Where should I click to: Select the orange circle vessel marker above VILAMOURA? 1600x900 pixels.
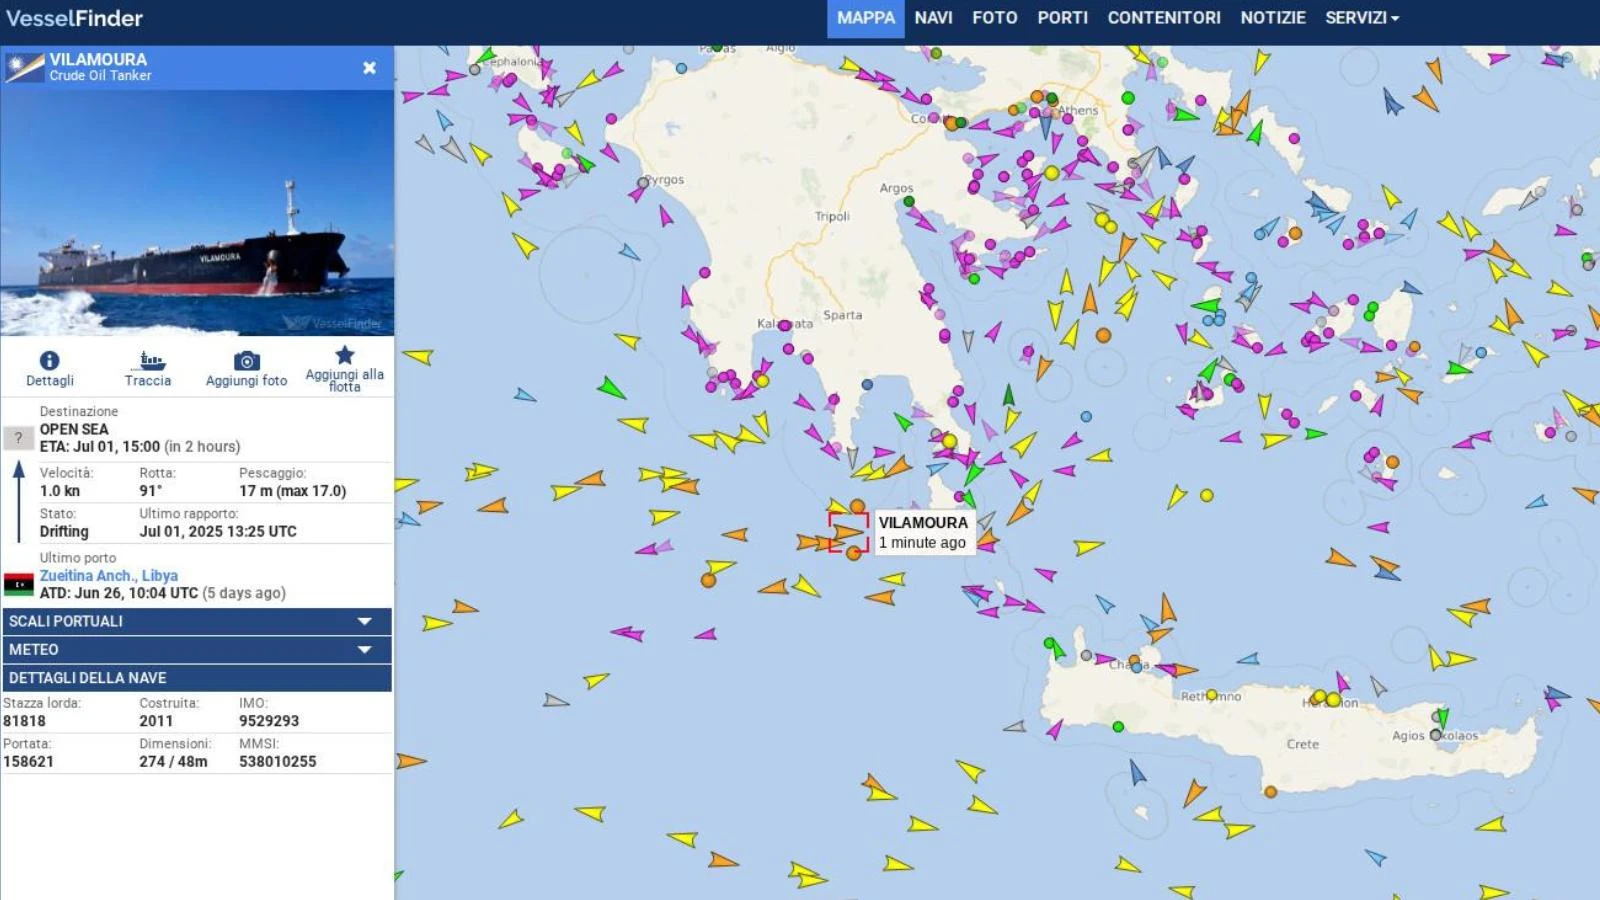857,506
